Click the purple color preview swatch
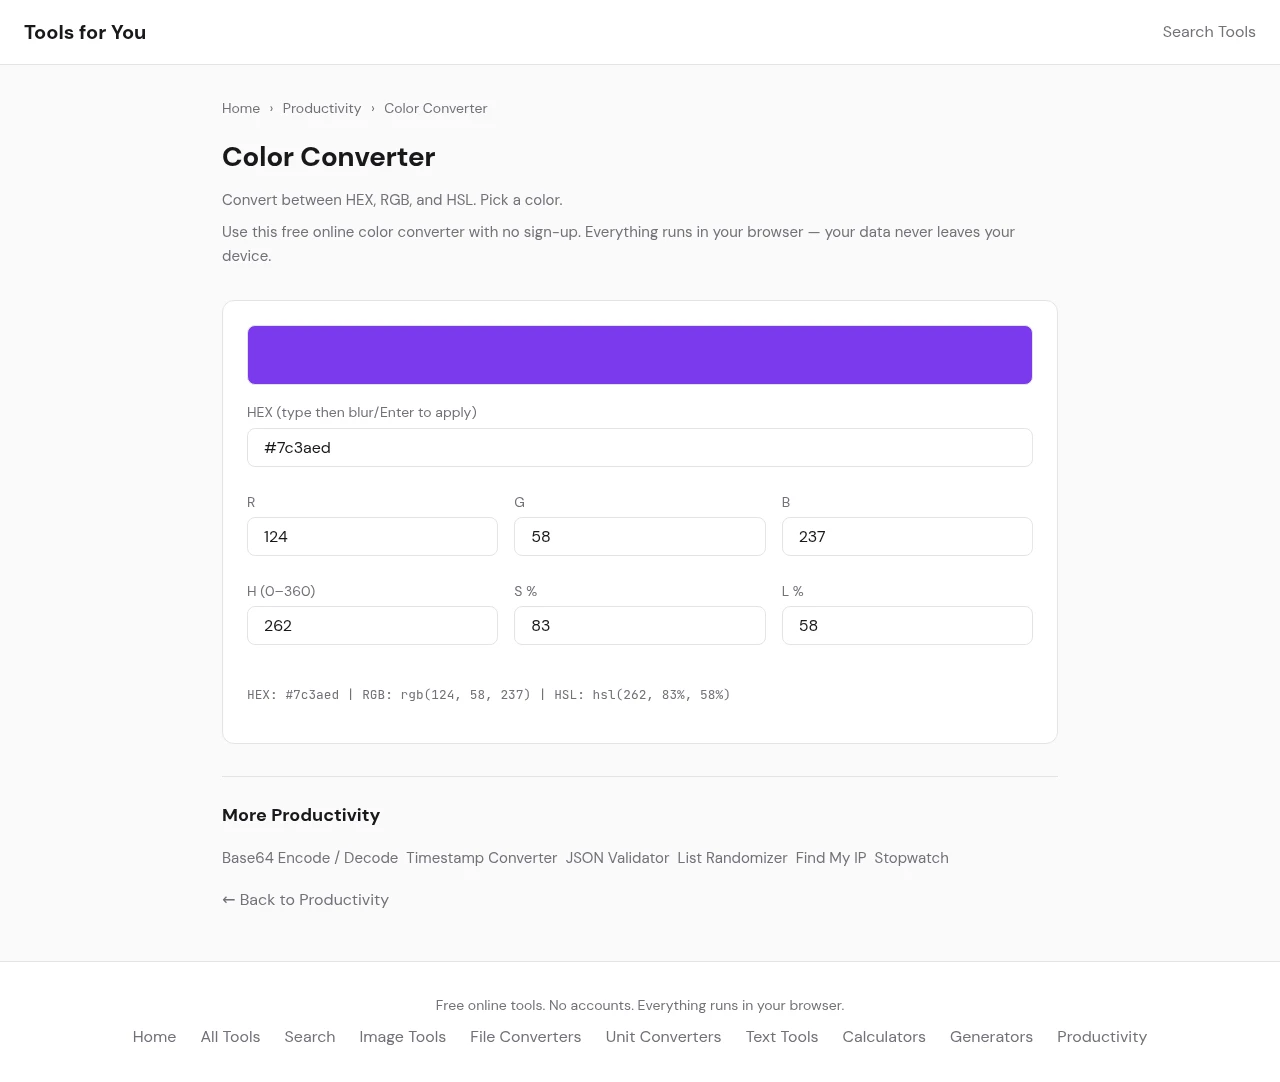The image size is (1280, 1082). point(639,355)
